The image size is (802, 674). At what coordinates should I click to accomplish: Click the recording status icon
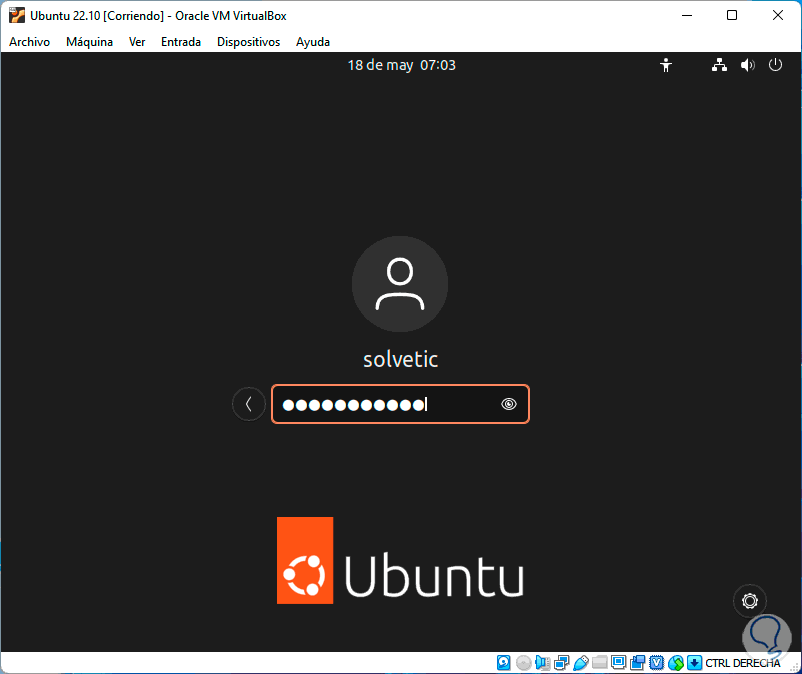point(637,663)
